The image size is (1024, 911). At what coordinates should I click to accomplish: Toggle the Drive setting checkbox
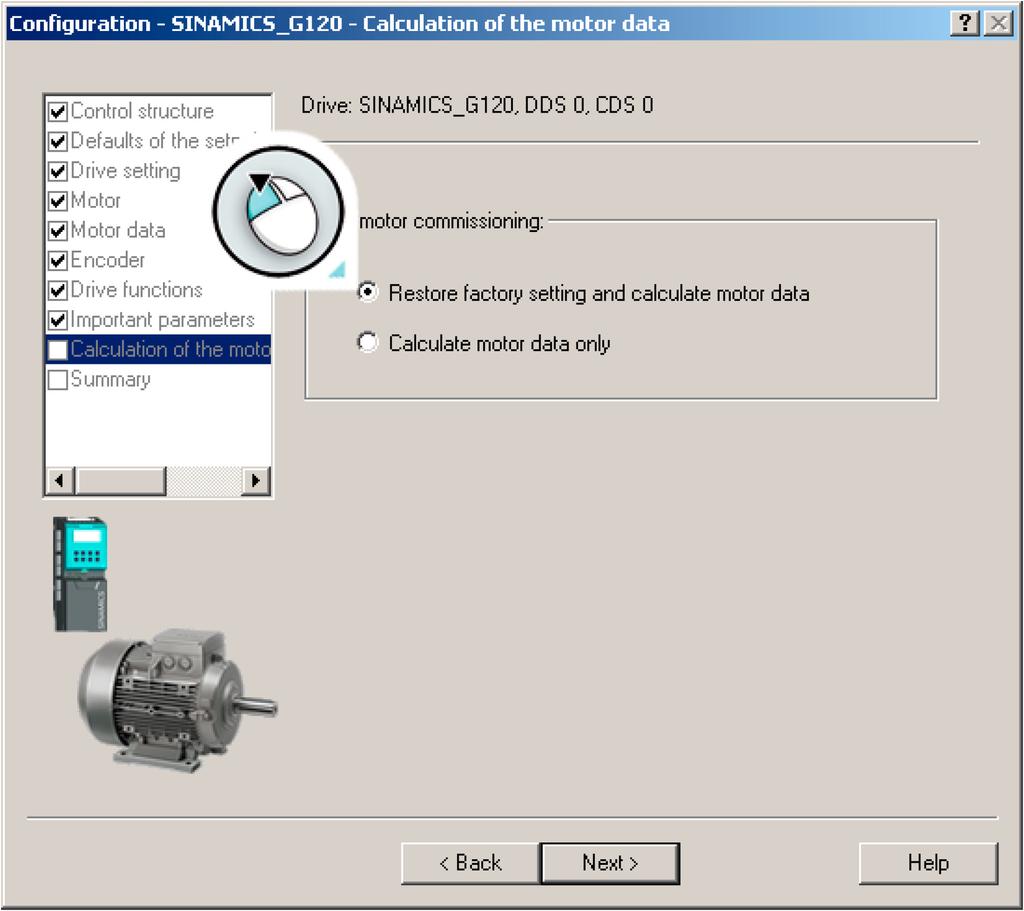pos(57,171)
